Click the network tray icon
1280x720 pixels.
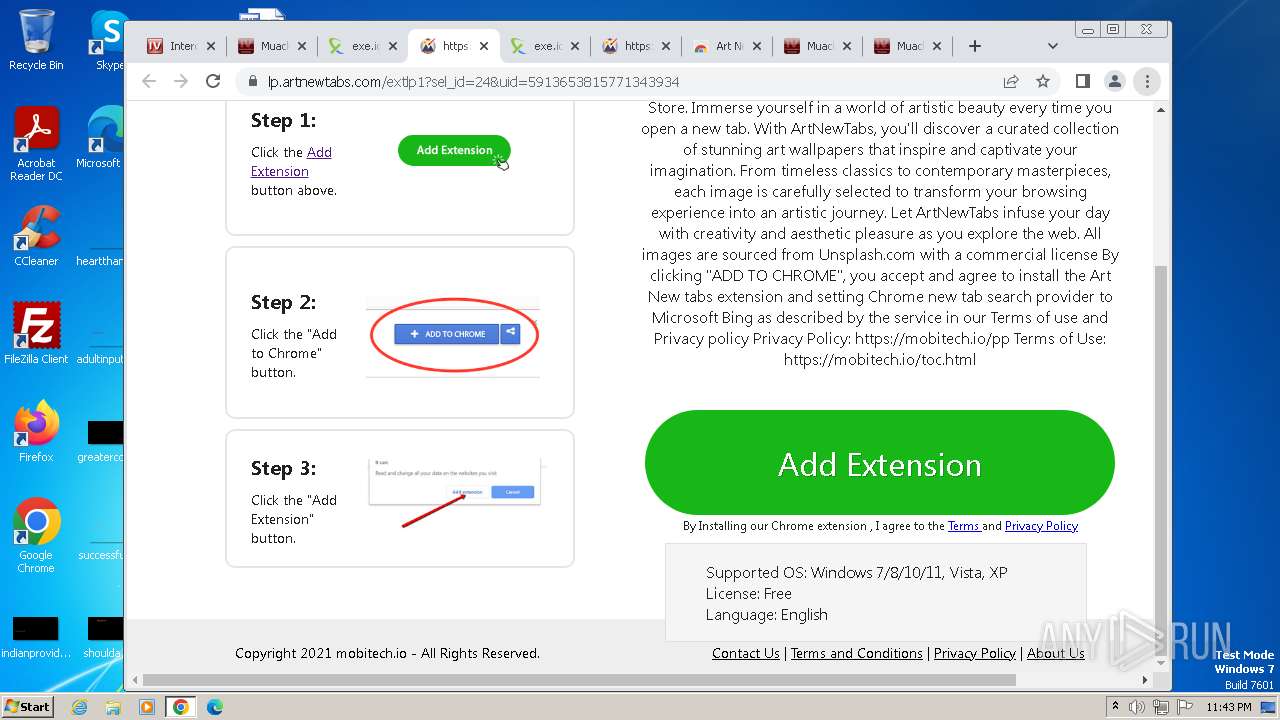pyautogui.click(x=1161, y=707)
